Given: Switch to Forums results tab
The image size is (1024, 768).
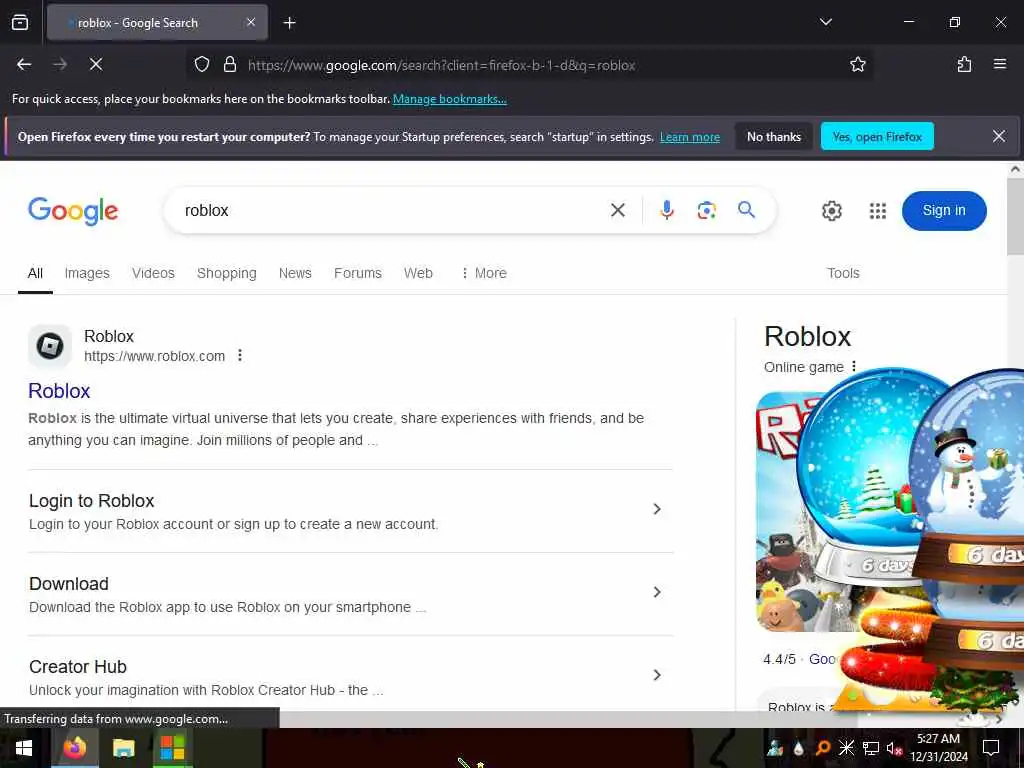Looking at the screenshot, I should tap(358, 273).
